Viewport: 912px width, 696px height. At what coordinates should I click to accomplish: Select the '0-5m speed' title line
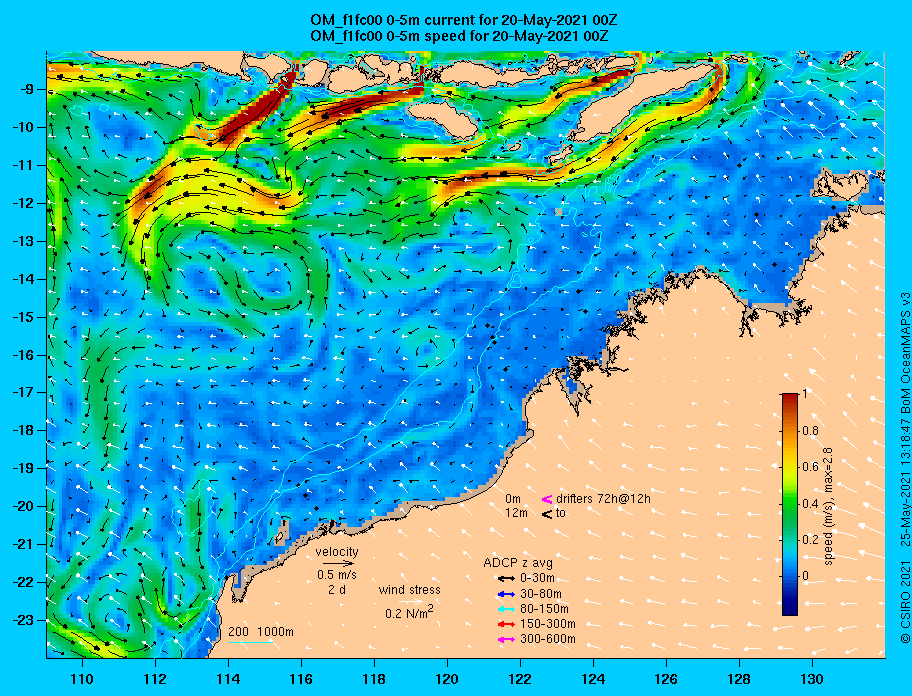(x=459, y=35)
